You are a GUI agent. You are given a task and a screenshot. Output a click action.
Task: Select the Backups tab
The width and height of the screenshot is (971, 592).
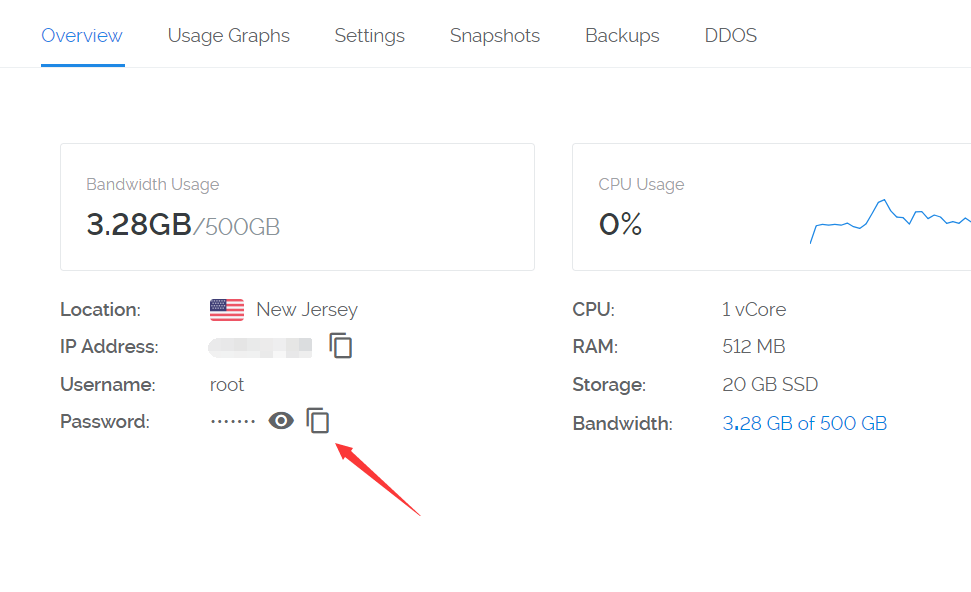pyautogui.click(x=622, y=36)
